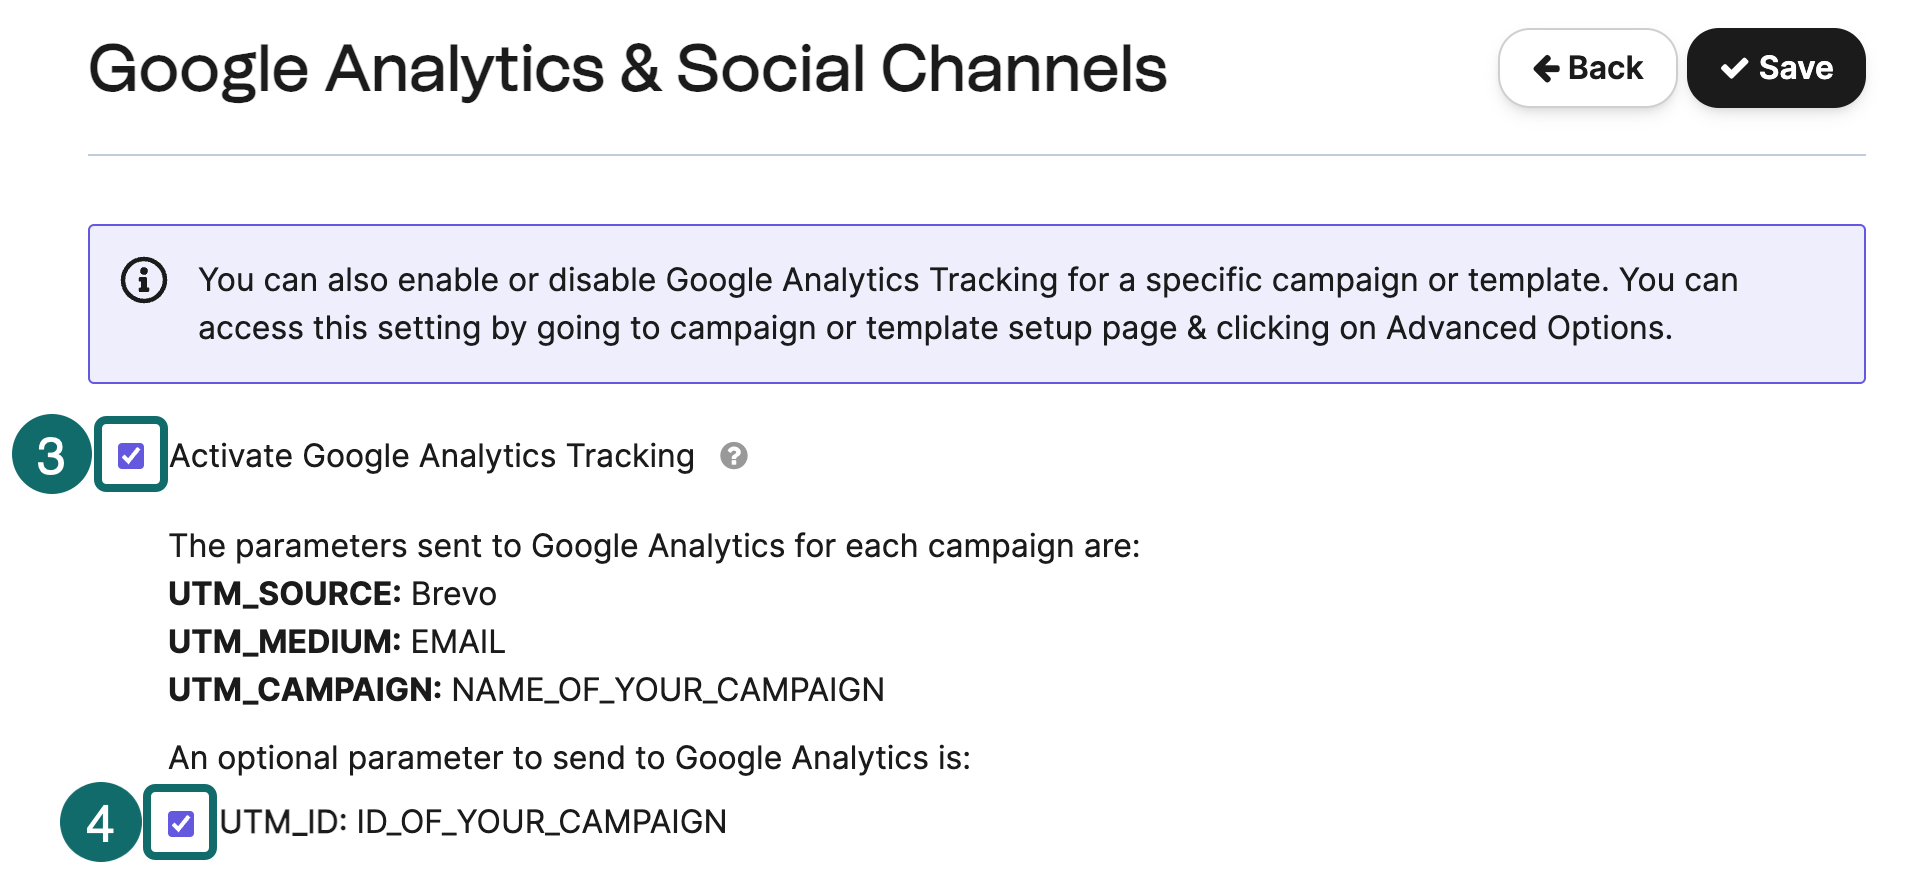This screenshot has width=1910, height=876.
Task: Click the first line of the info banner
Action: pyautogui.click(x=967, y=280)
